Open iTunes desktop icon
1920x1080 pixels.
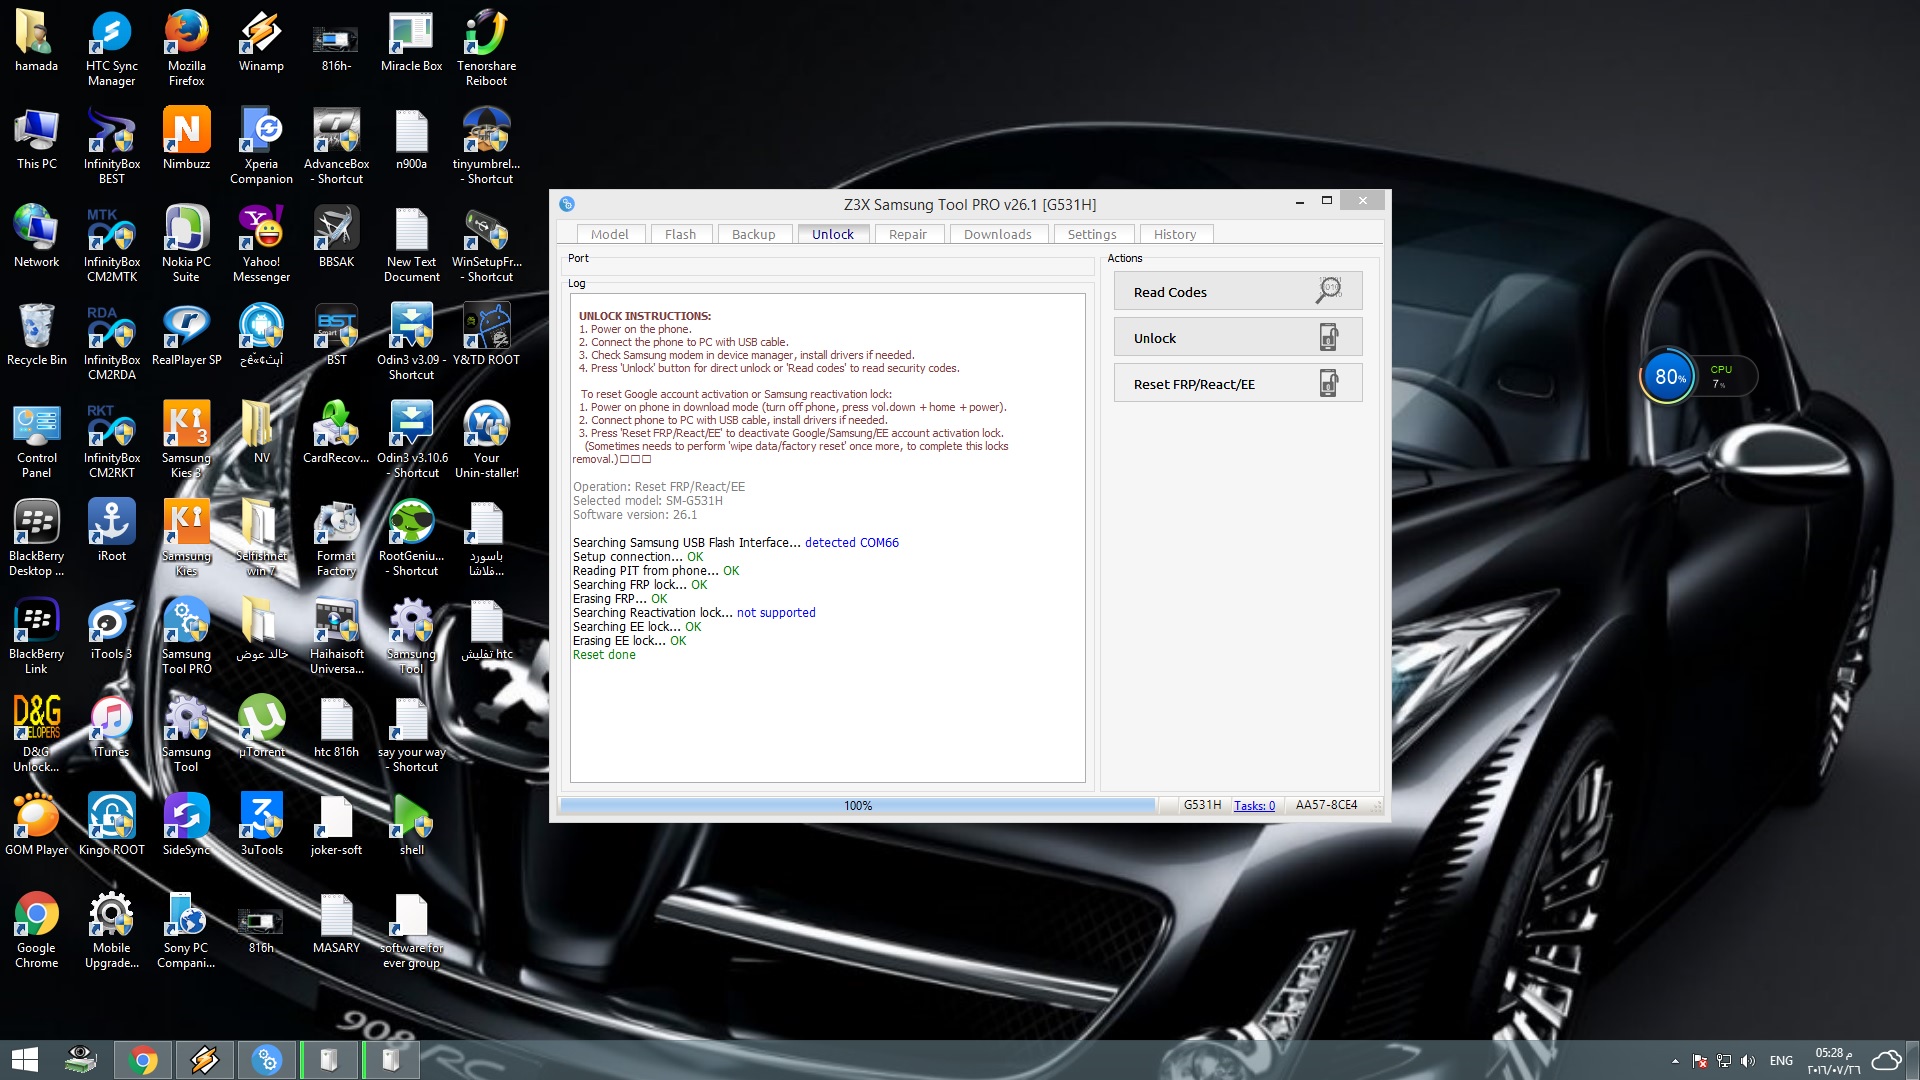111,728
